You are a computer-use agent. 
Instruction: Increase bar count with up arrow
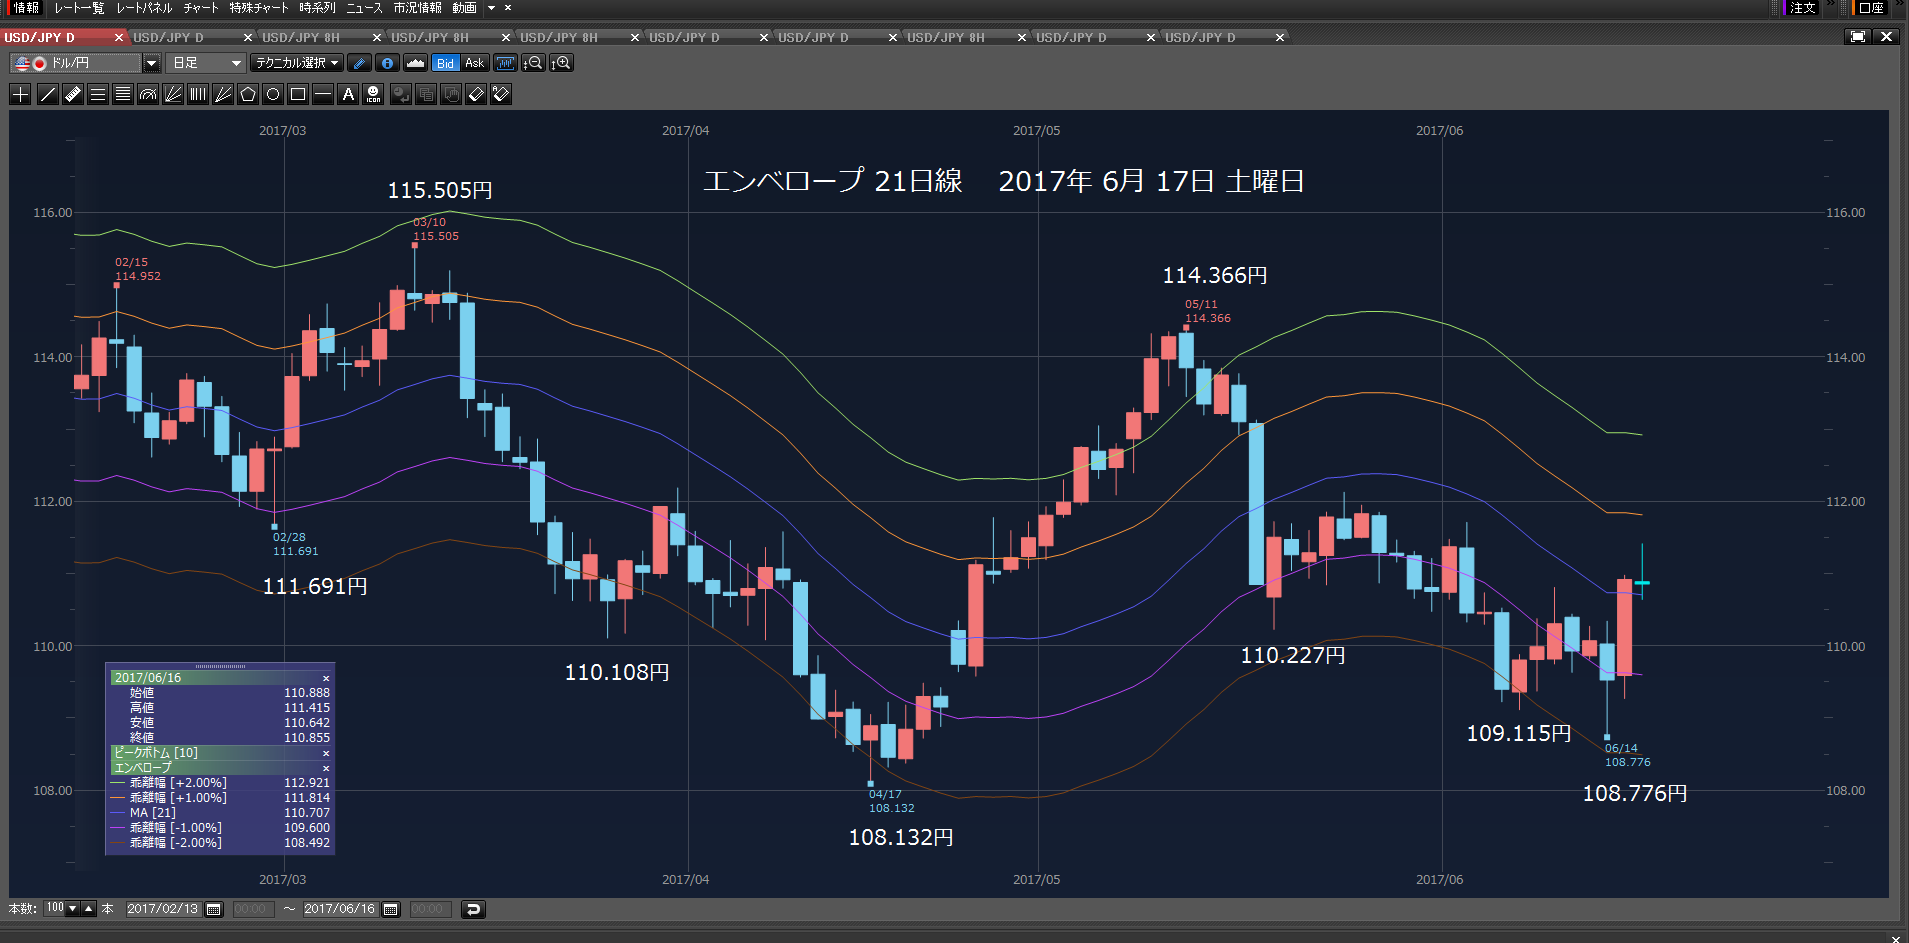[89, 909]
